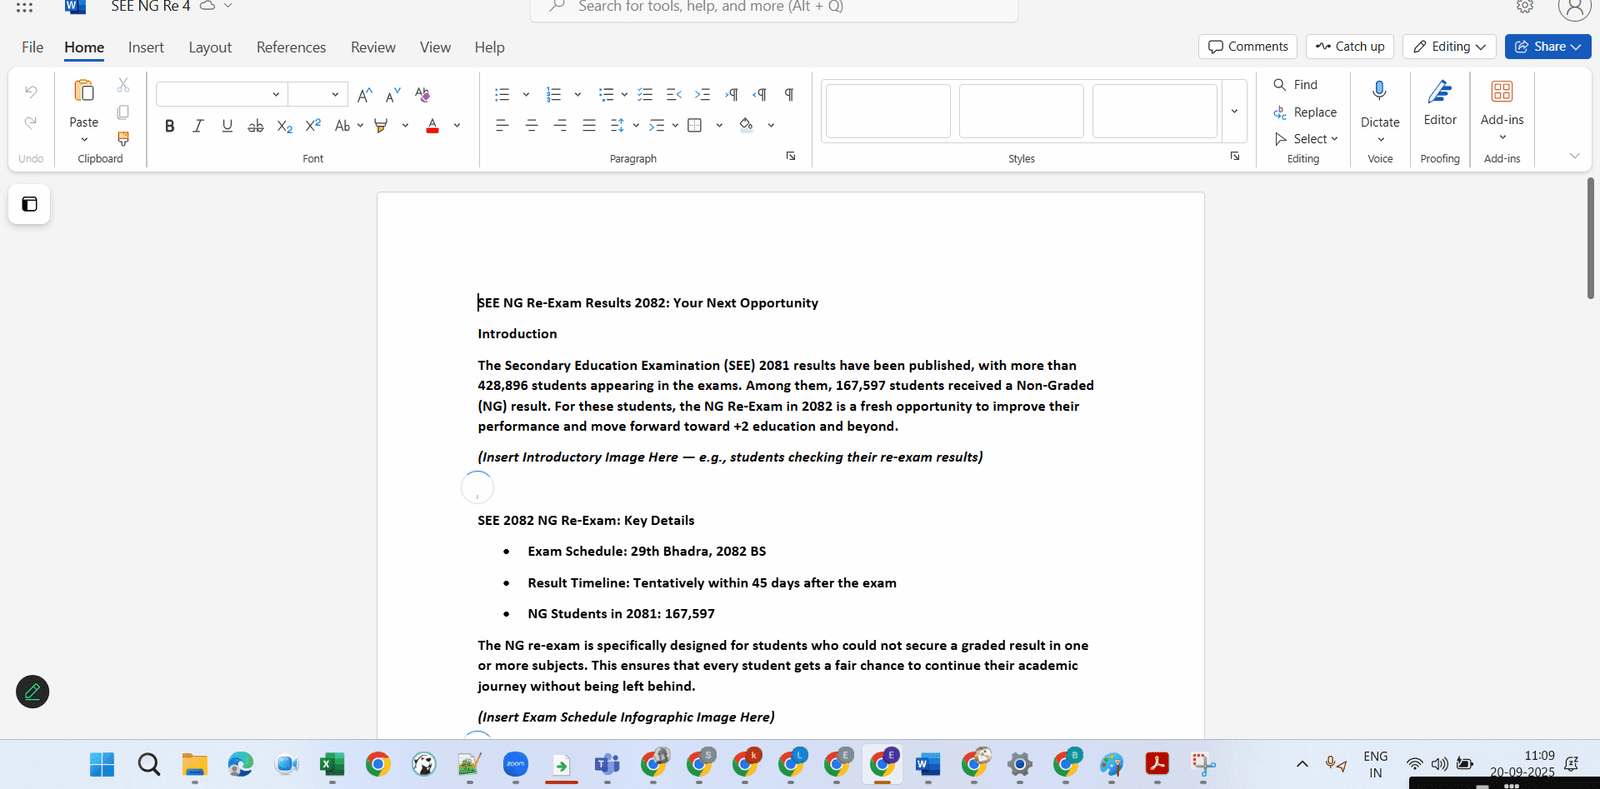Apply strikethrough formatting
This screenshot has width=1600, height=789.
[256, 126]
